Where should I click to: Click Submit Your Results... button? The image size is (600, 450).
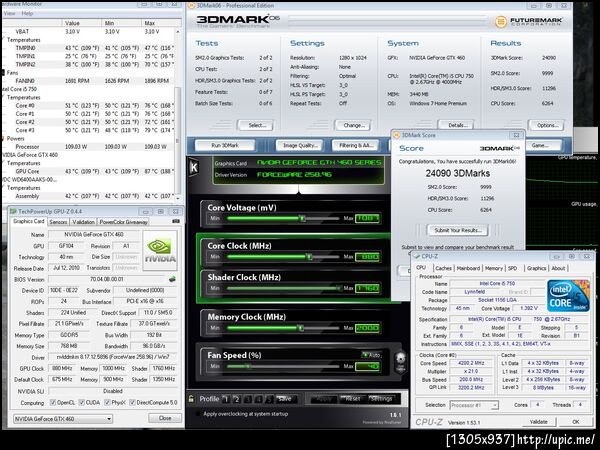(x=458, y=230)
